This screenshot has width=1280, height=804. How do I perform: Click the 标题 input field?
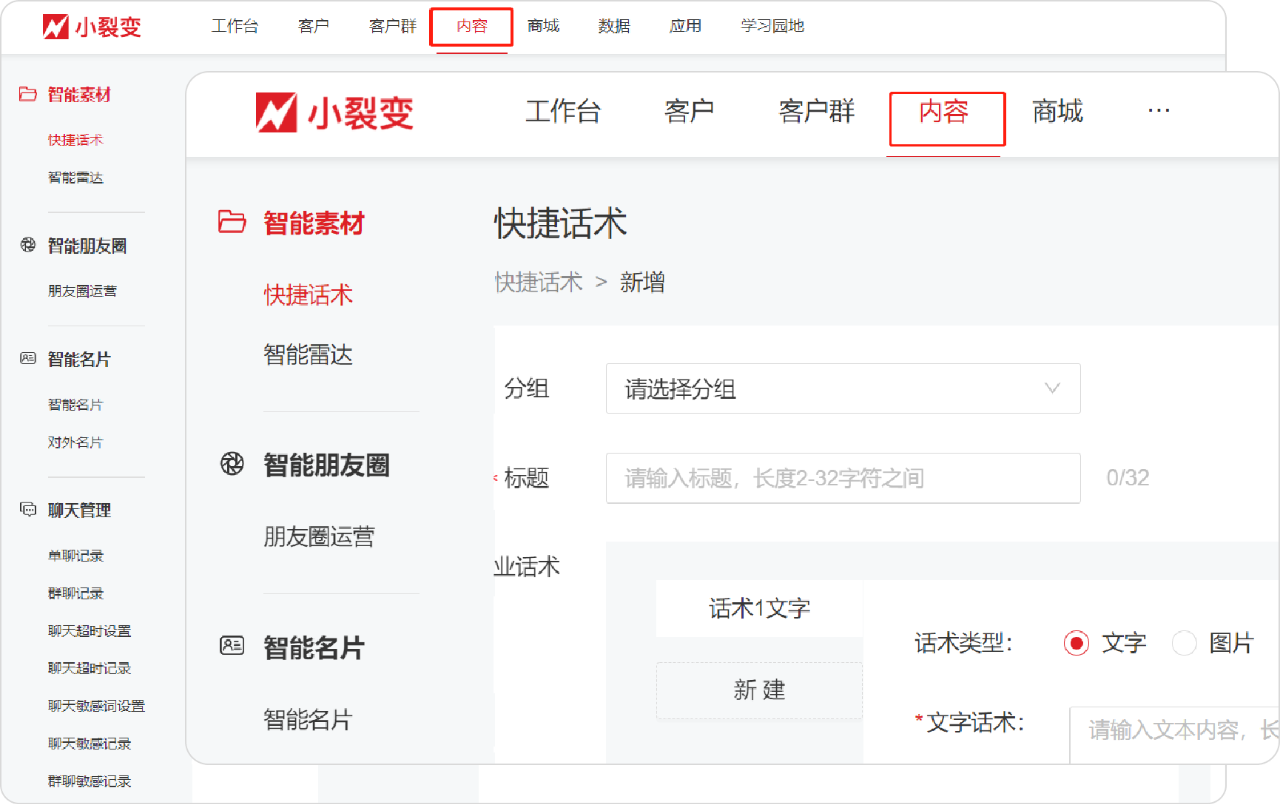pyautogui.click(x=842, y=478)
